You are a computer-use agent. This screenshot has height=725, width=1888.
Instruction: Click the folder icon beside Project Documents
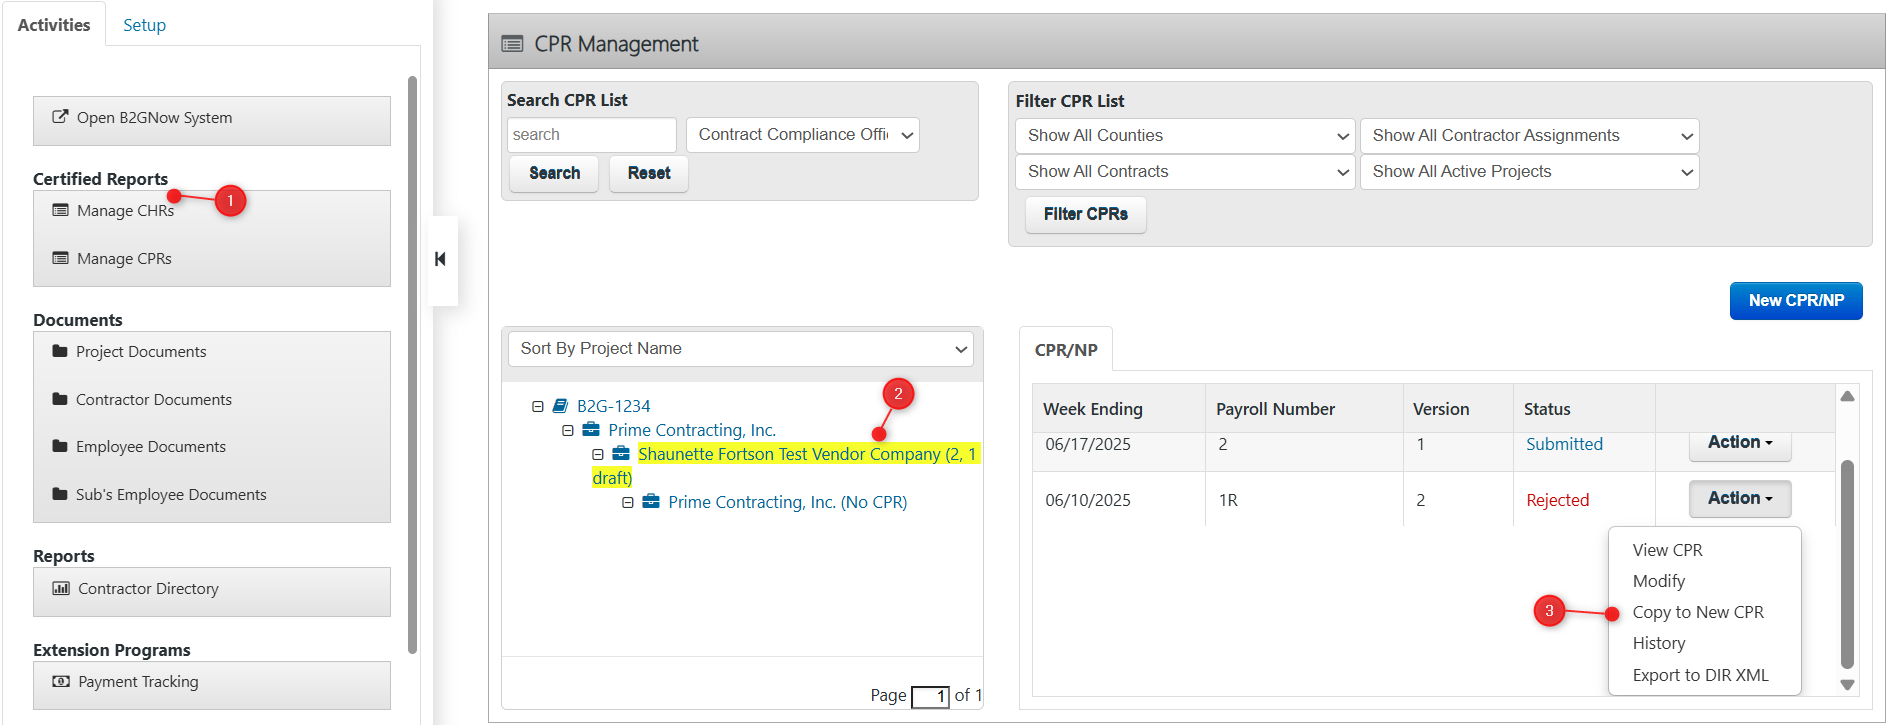60,351
